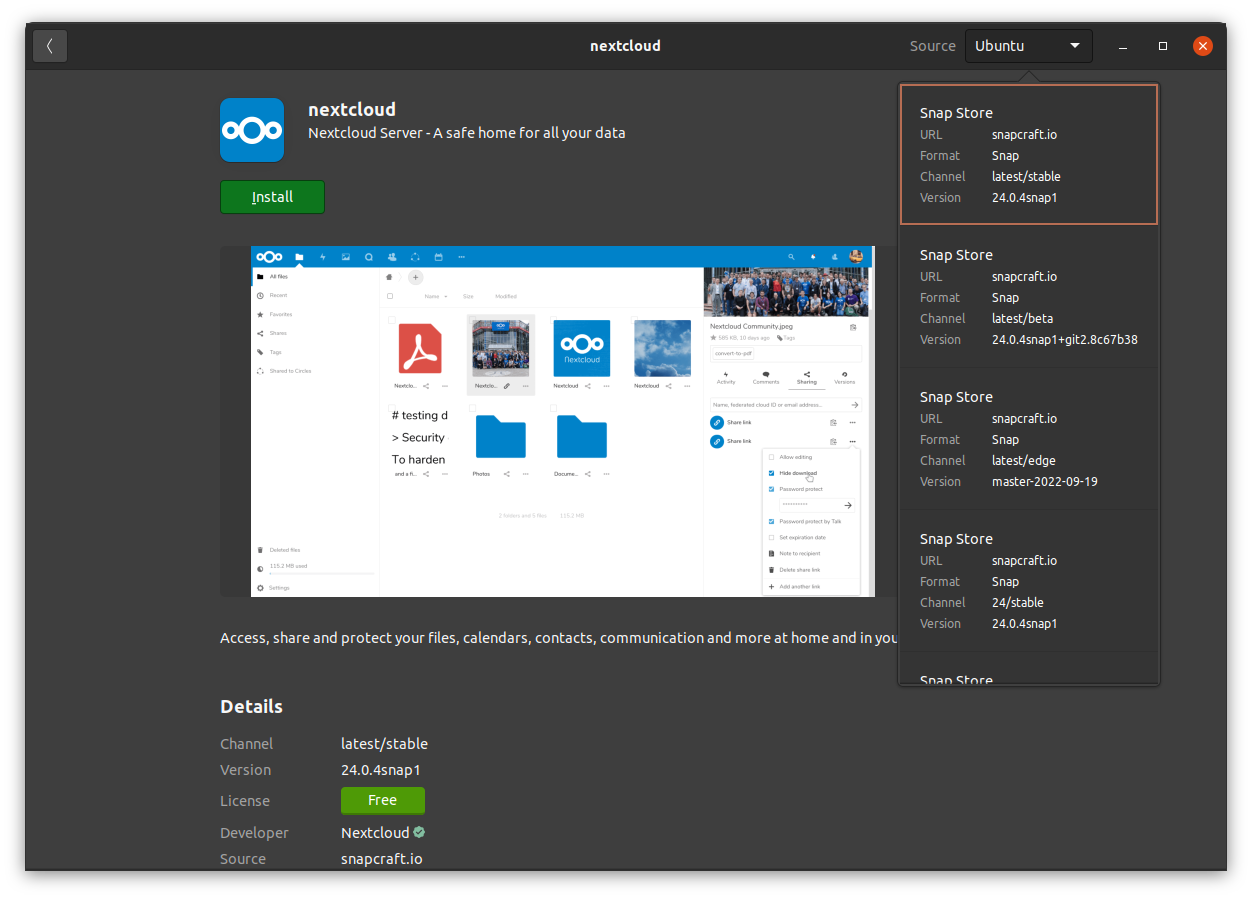
Task: Select the latest/edge Snap Store source
Action: pos(1029,438)
